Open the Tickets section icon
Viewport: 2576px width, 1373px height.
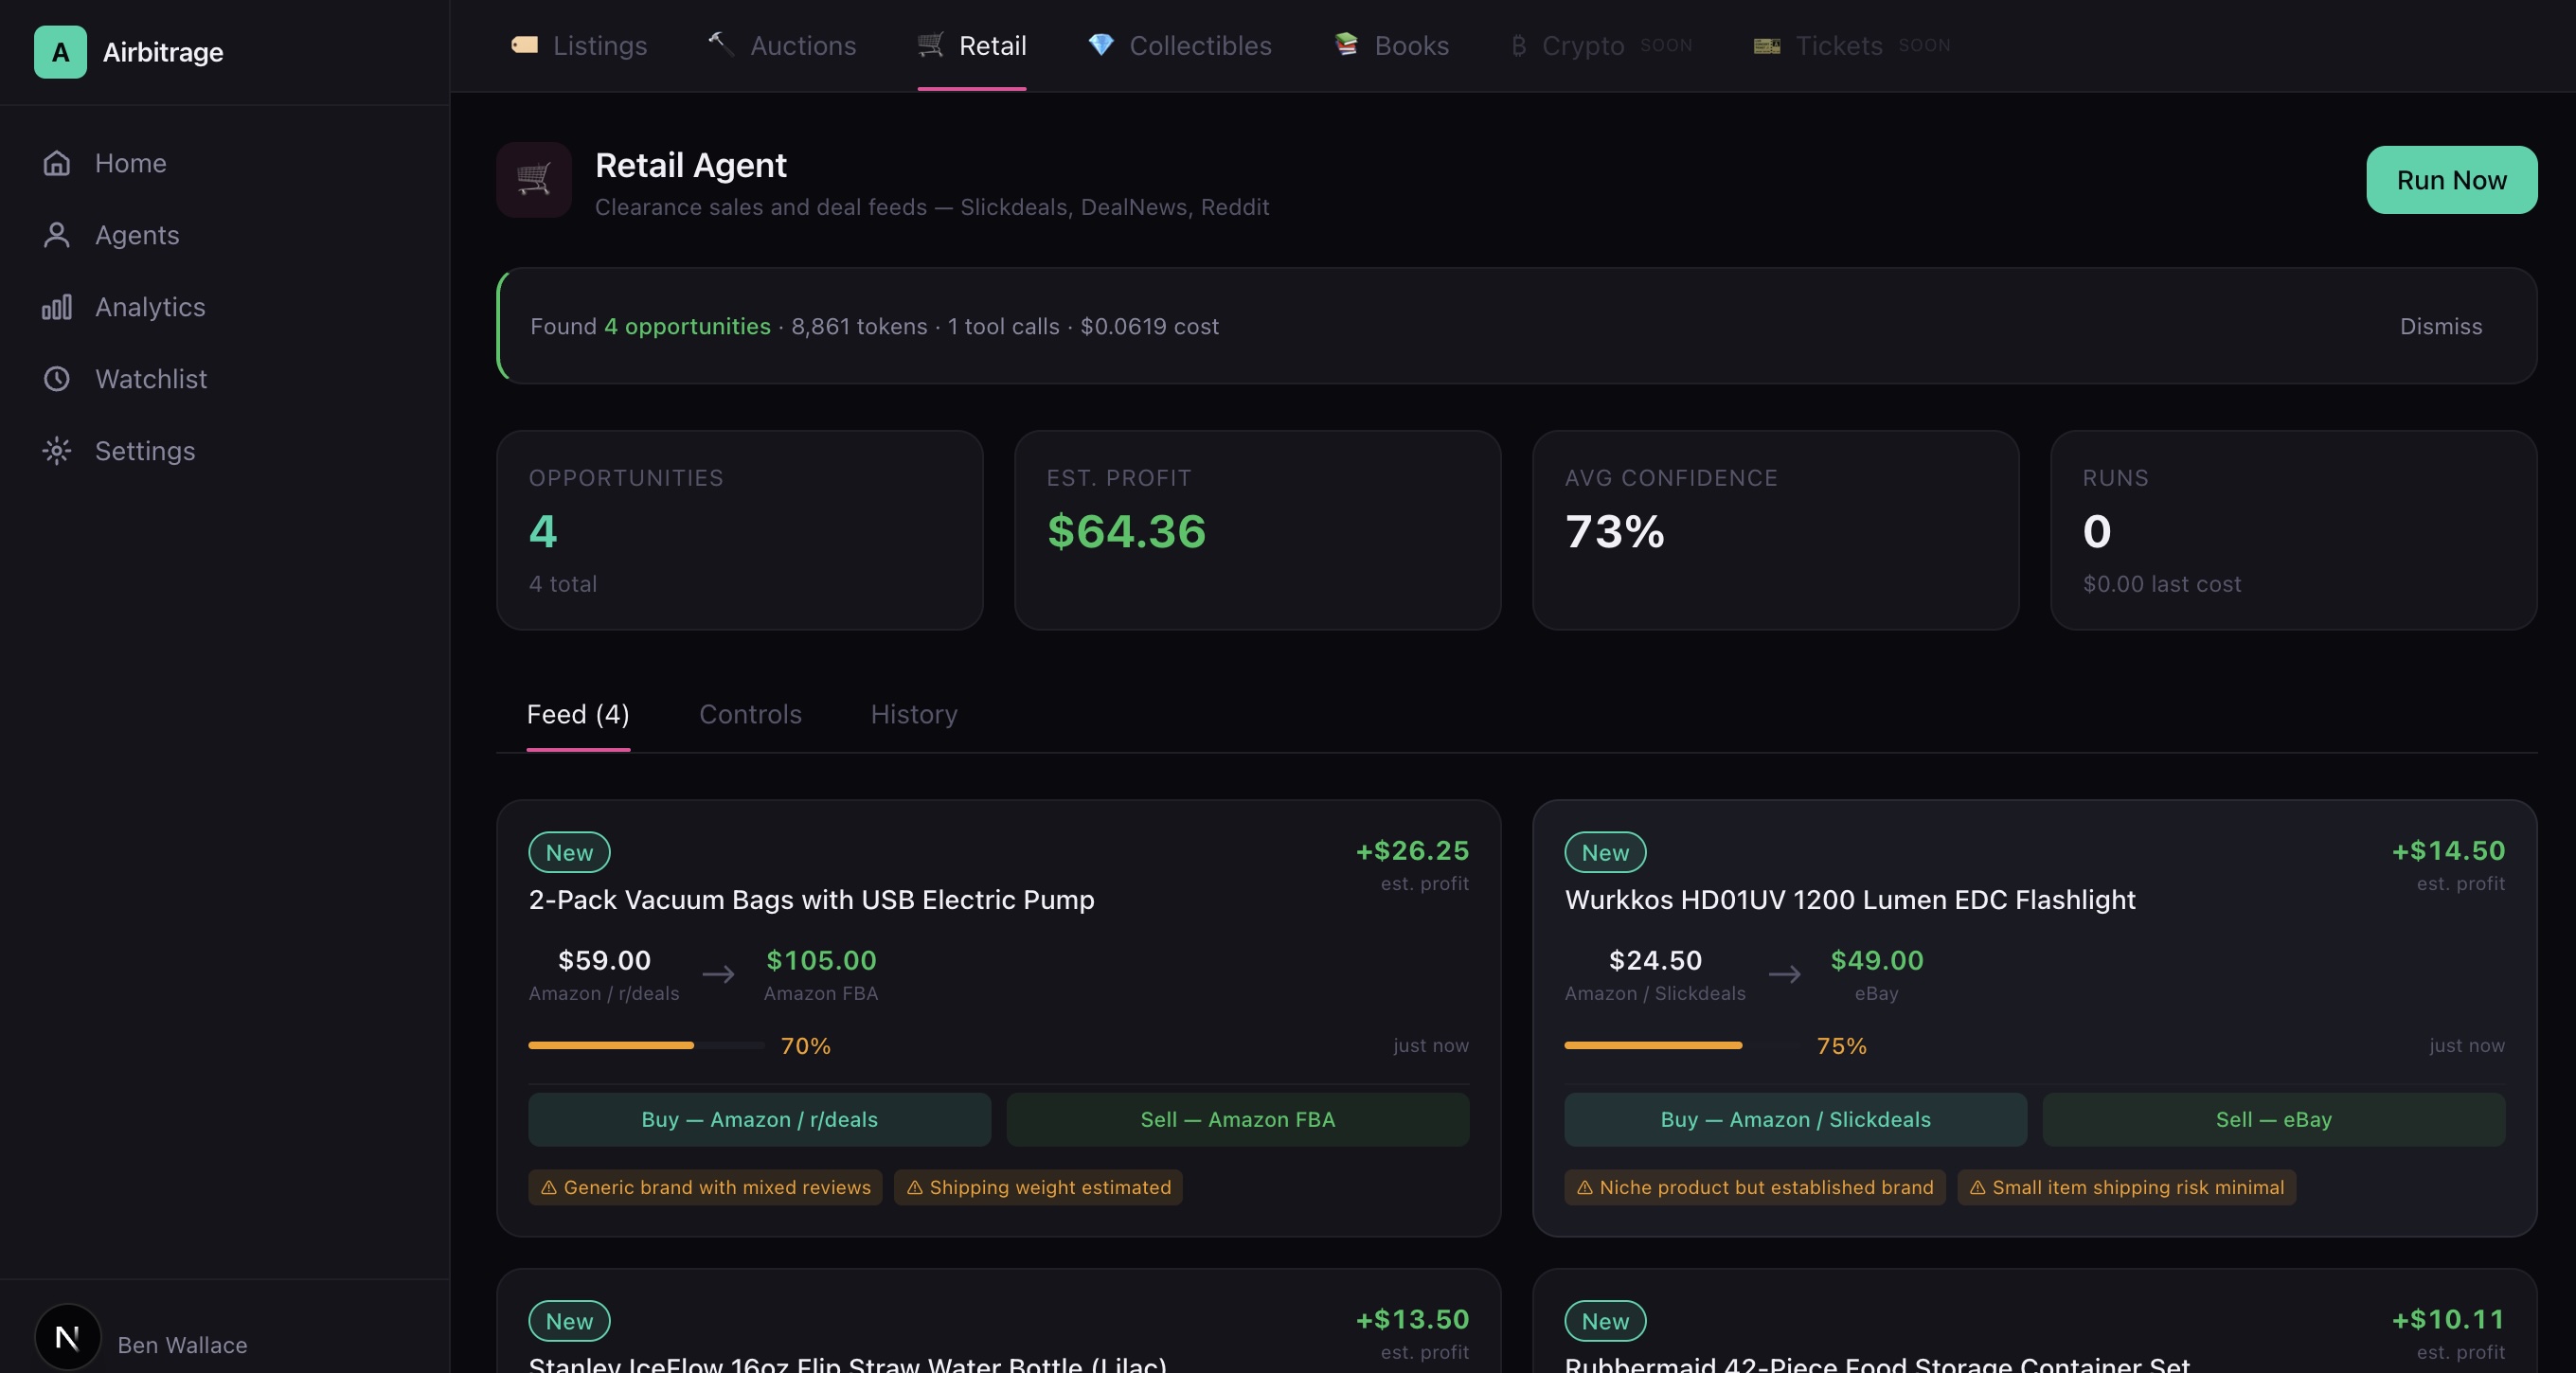point(1766,46)
